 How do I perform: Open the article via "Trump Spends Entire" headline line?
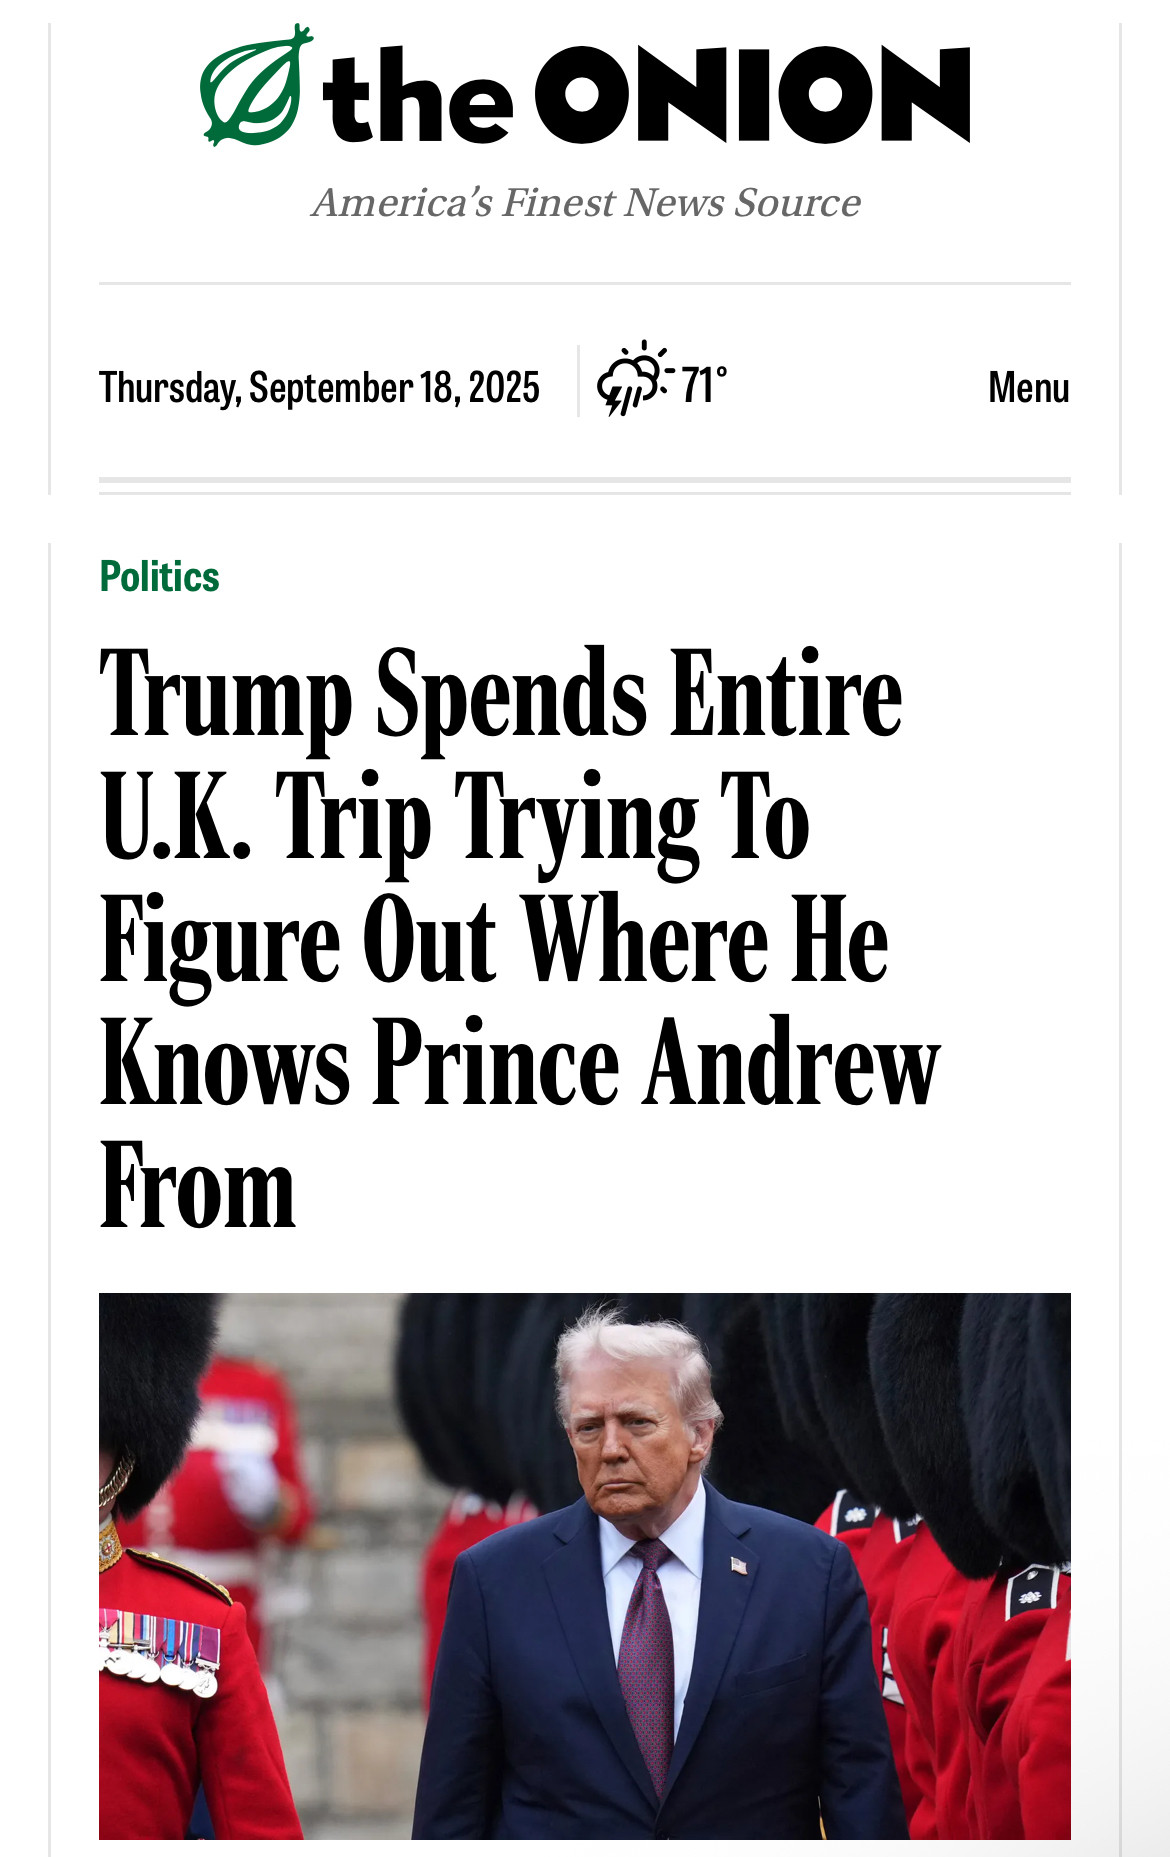501,693
